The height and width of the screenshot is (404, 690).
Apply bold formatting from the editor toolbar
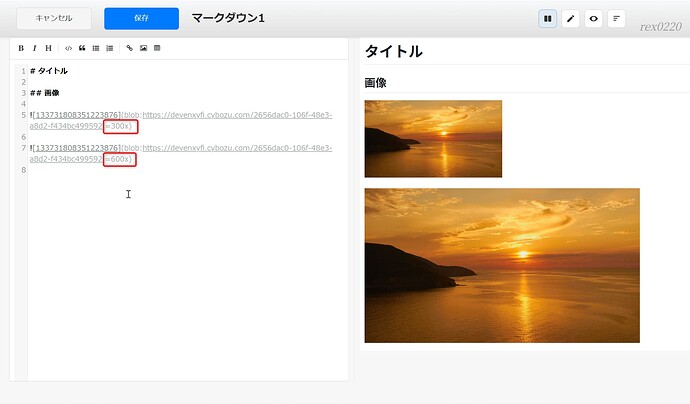point(21,48)
